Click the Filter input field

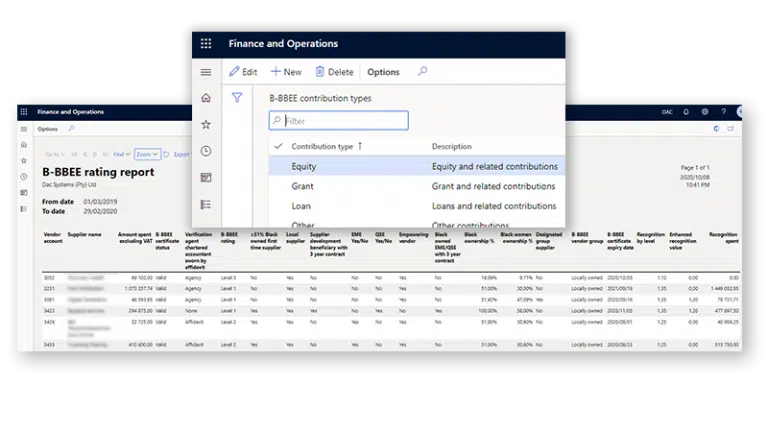point(345,121)
